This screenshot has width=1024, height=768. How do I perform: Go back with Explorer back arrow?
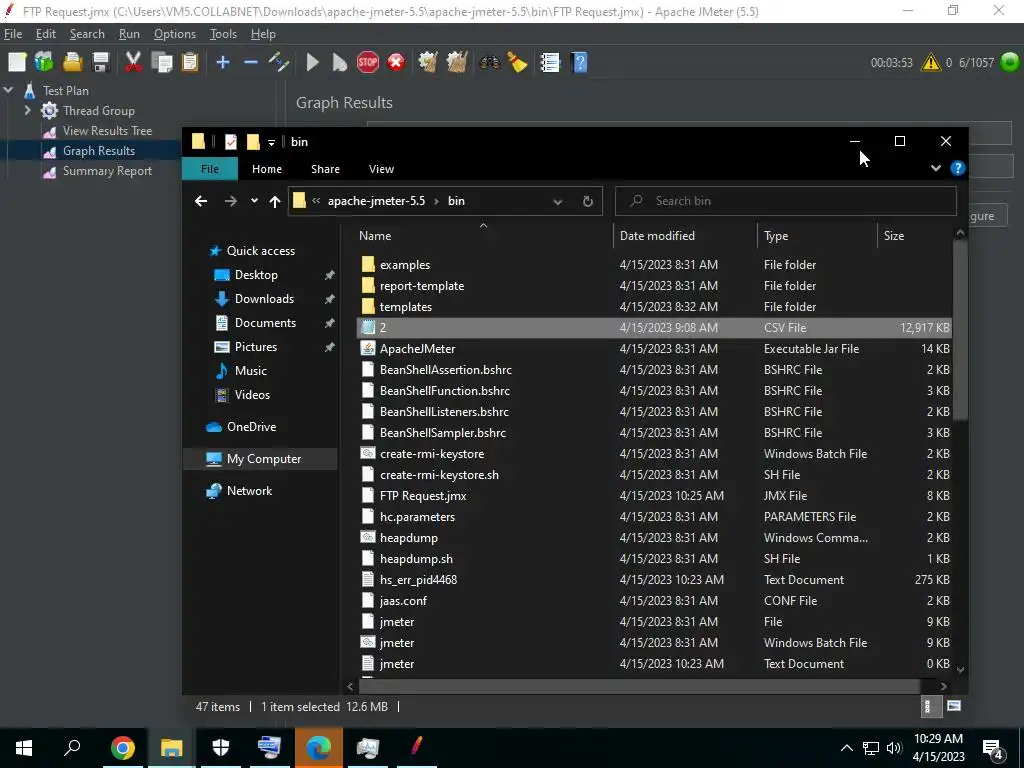coord(201,201)
